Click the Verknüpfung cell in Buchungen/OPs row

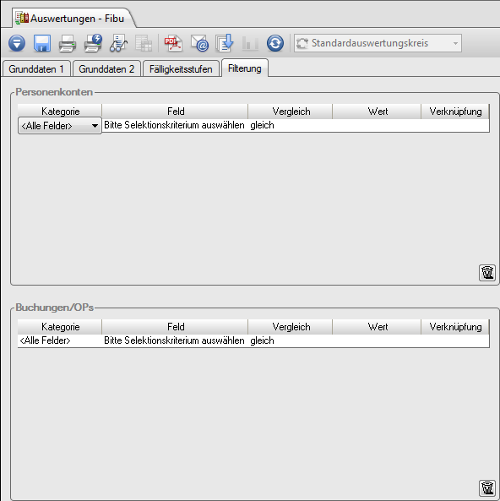[455, 341]
